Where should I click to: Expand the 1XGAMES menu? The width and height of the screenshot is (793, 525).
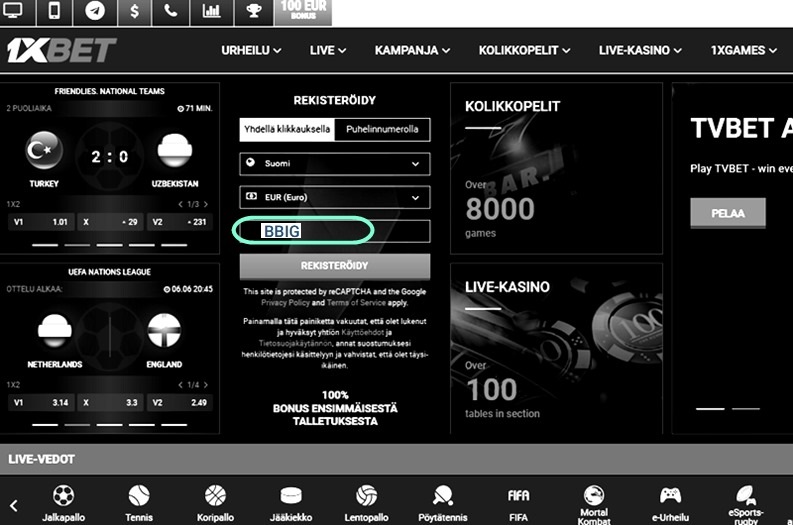743,50
